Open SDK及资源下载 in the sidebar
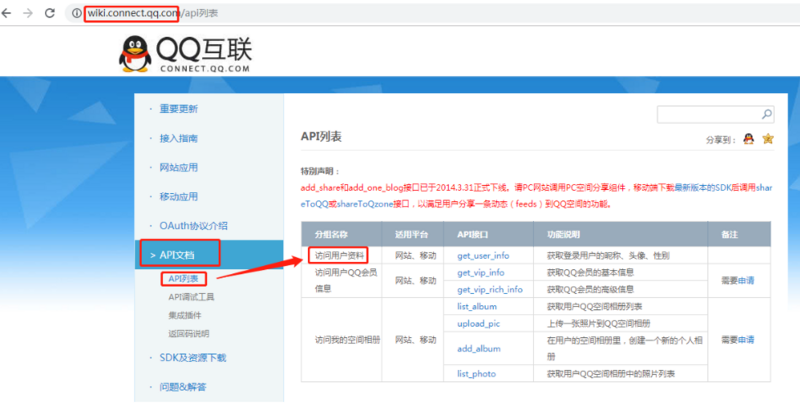 (x=192, y=358)
